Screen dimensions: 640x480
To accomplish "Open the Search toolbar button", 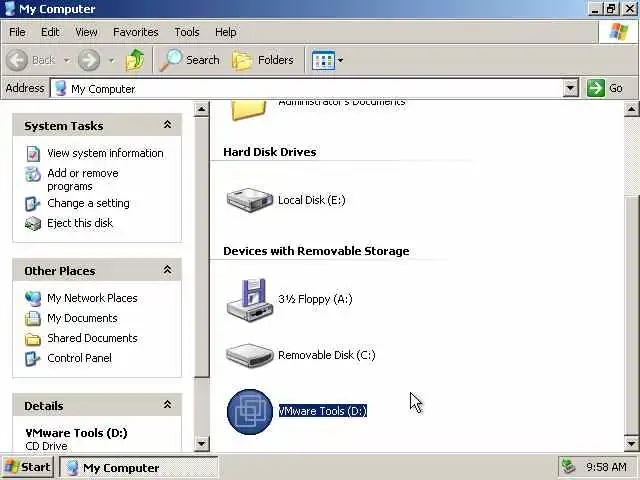I will (x=190, y=60).
